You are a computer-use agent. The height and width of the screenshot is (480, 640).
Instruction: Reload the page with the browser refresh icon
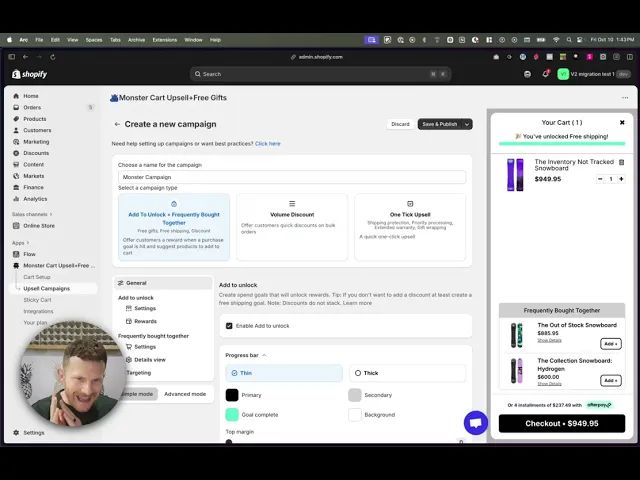(53, 57)
